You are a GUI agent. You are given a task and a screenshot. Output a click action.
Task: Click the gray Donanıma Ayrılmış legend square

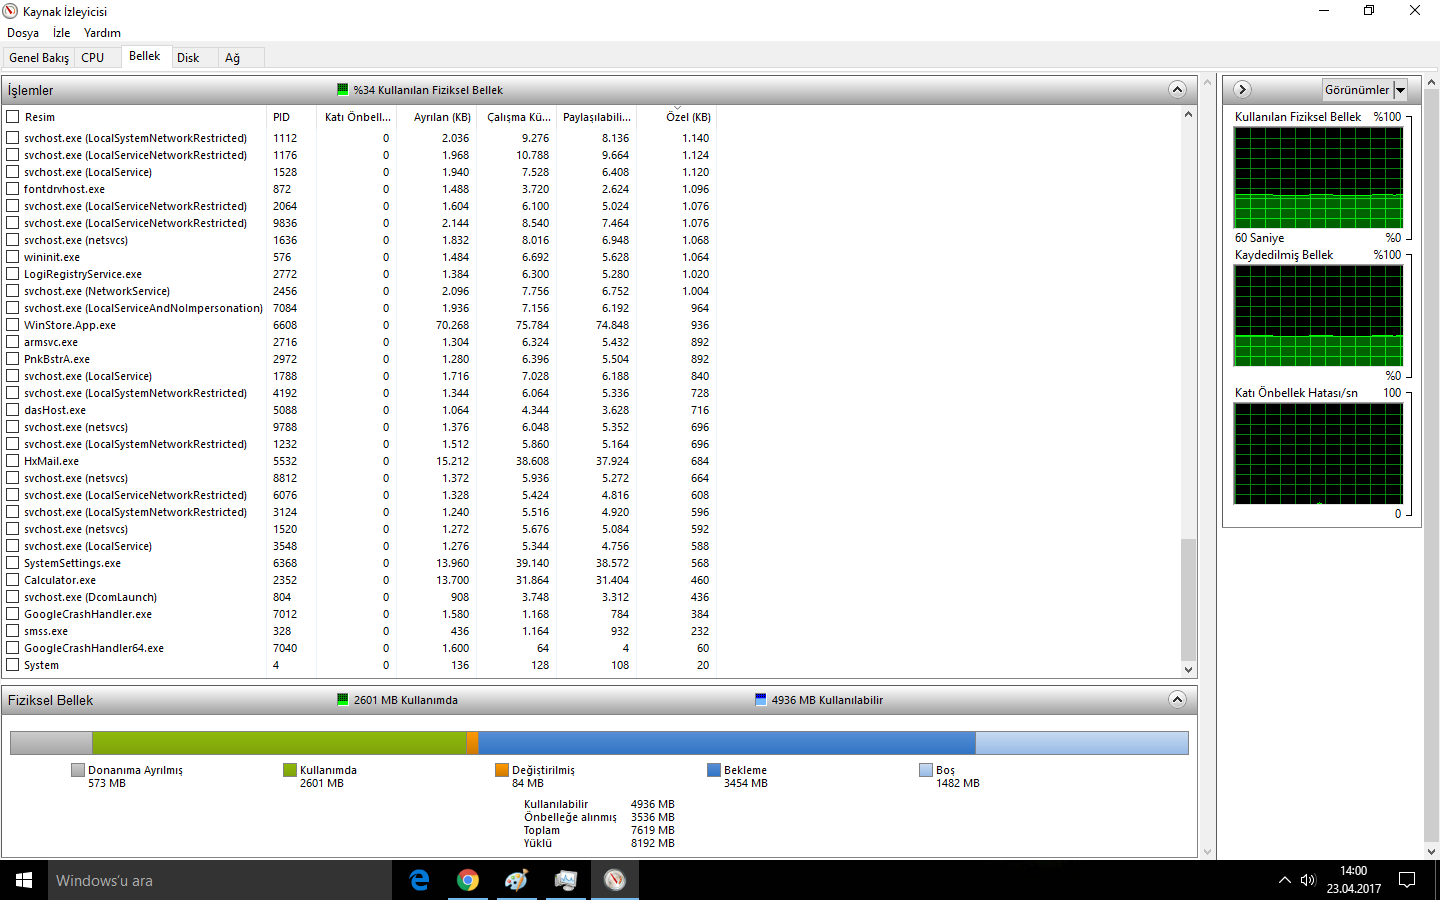coord(78,770)
